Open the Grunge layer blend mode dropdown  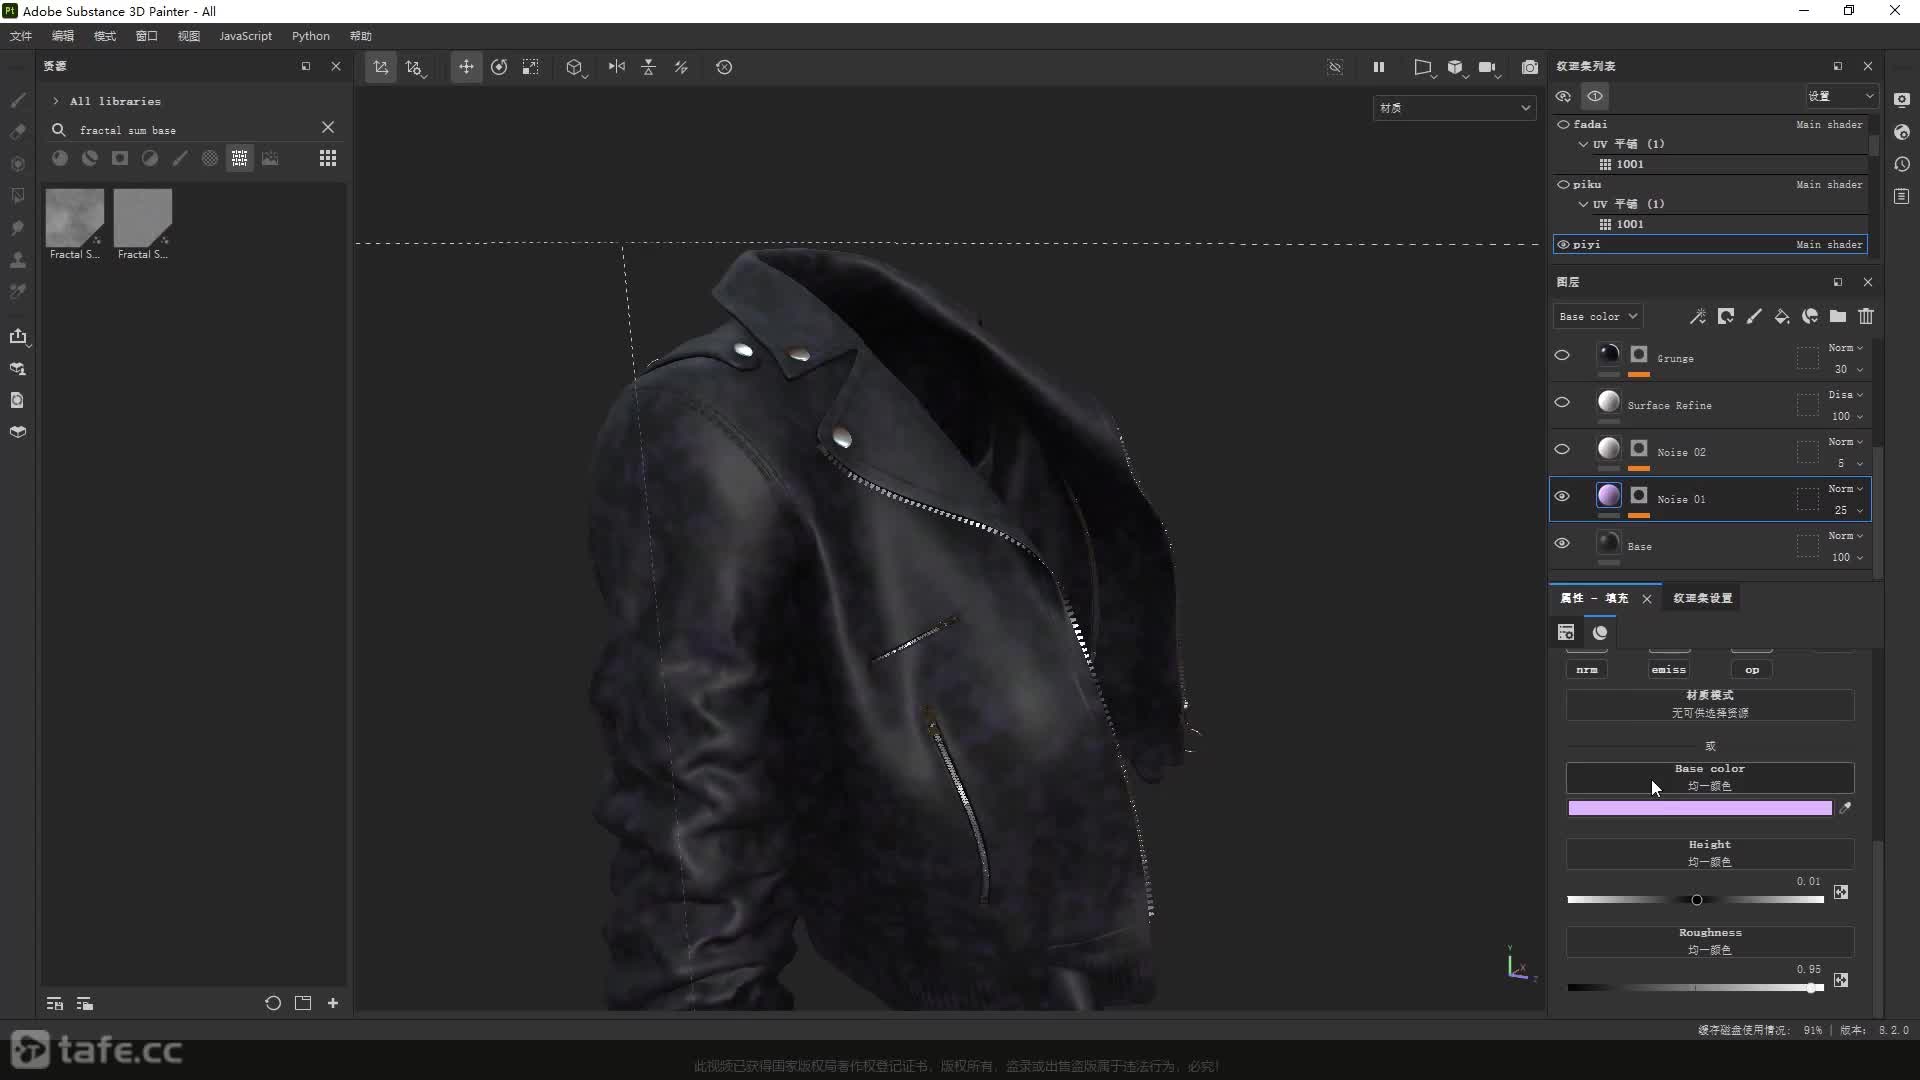click(x=1845, y=348)
